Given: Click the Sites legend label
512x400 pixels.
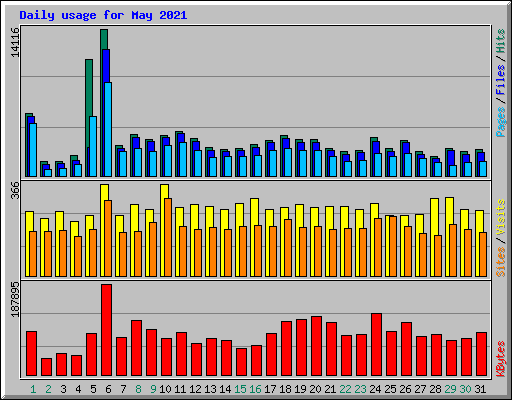Looking at the screenshot, I should (501, 262).
